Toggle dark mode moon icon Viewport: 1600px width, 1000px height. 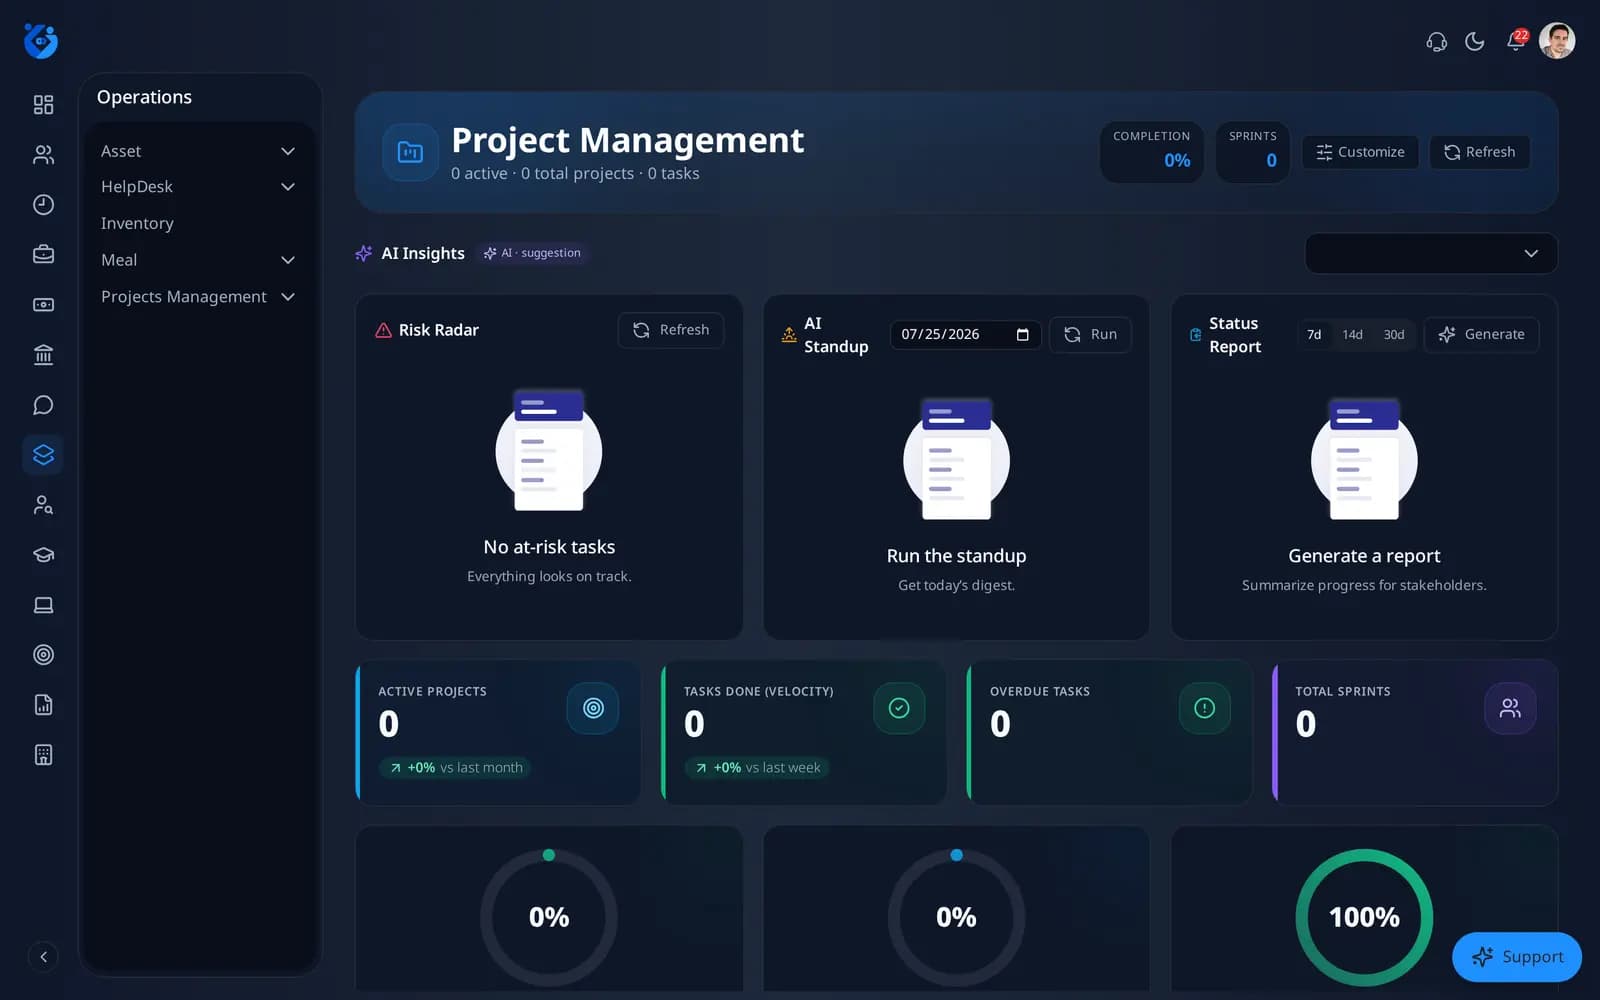tap(1474, 41)
